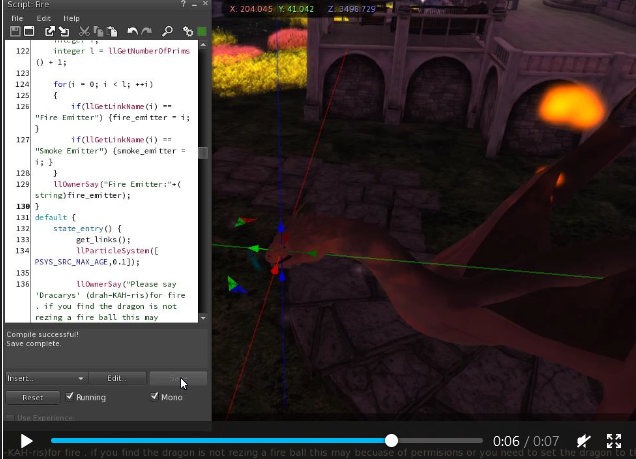Toggle the Use Experience checkbox
The width and height of the screenshot is (636, 459).
pyautogui.click(x=10, y=417)
